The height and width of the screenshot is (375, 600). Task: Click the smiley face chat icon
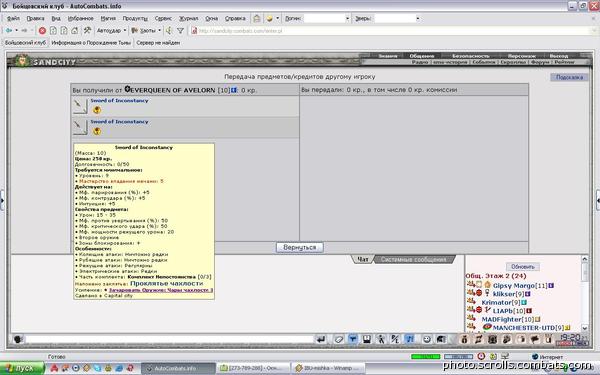pyautogui.click(x=427, y=339)
